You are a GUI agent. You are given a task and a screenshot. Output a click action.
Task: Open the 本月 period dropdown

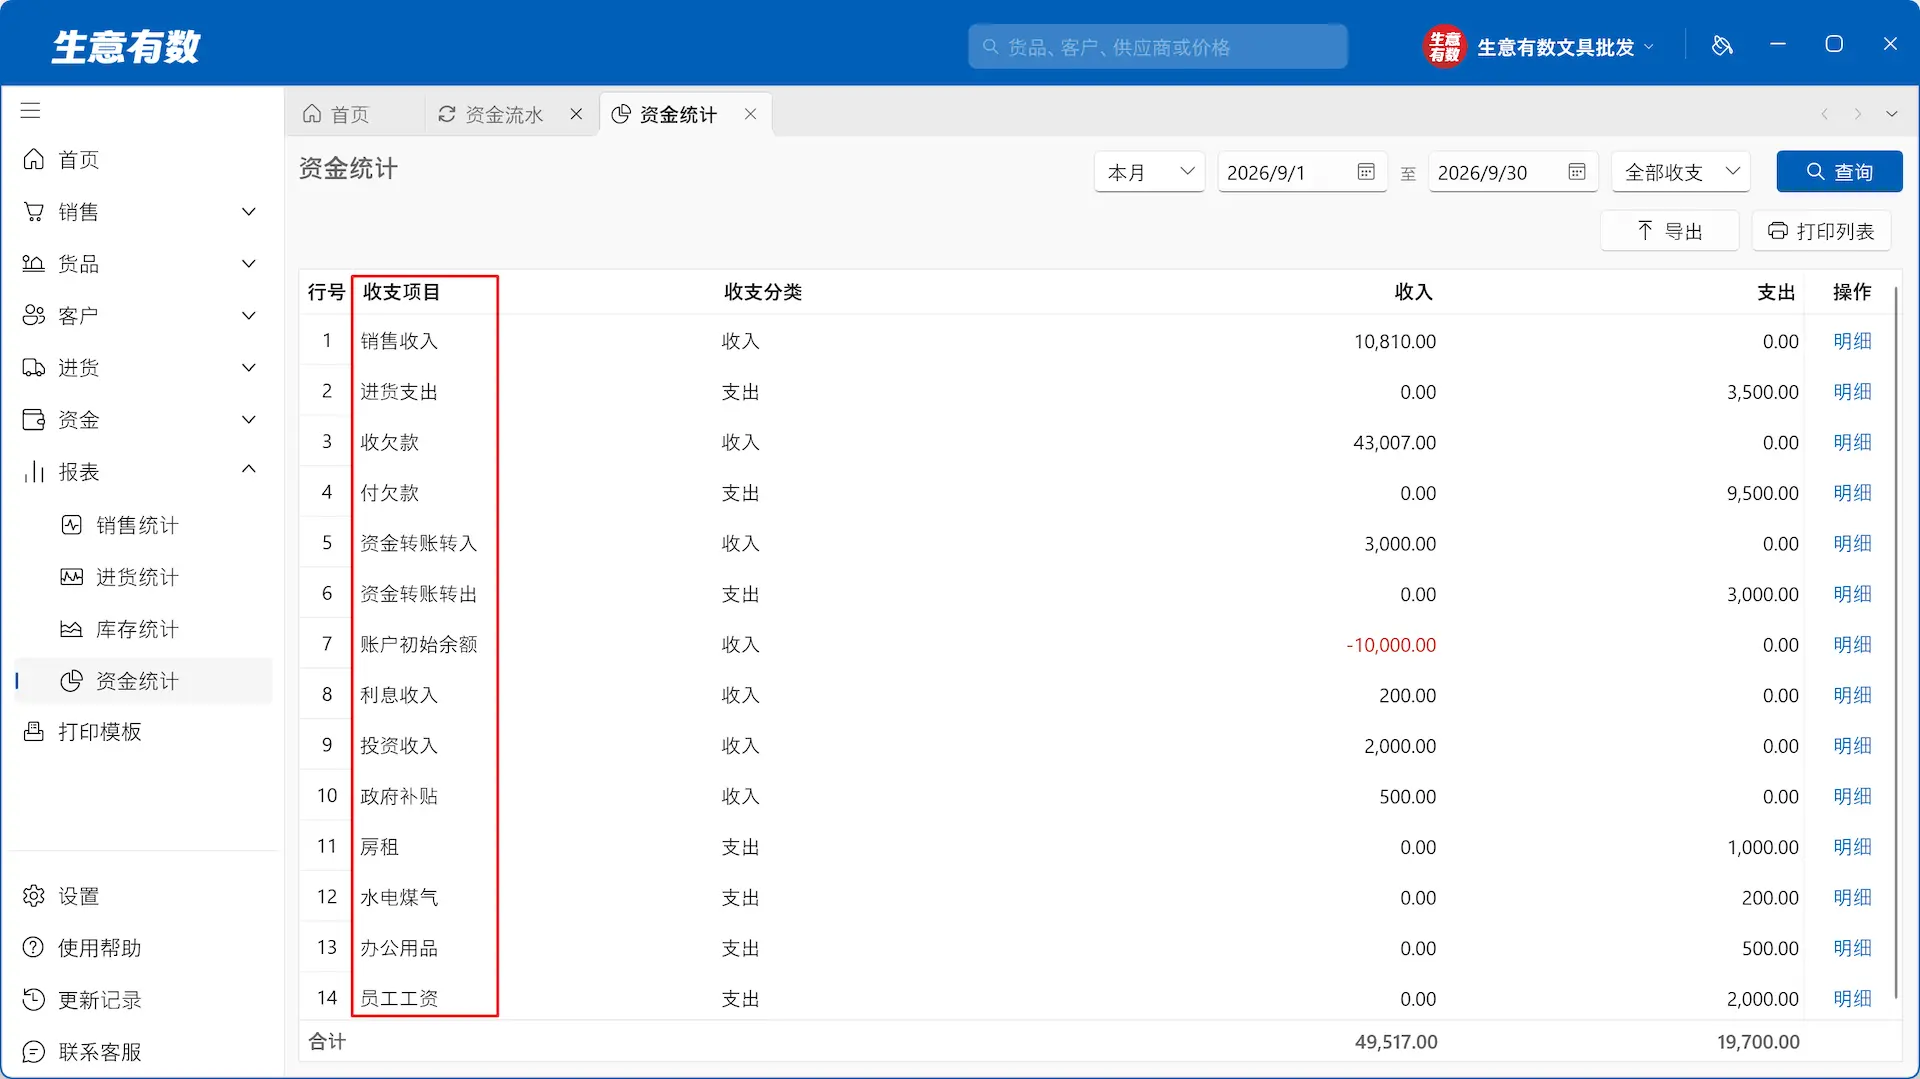[1150, 172]
